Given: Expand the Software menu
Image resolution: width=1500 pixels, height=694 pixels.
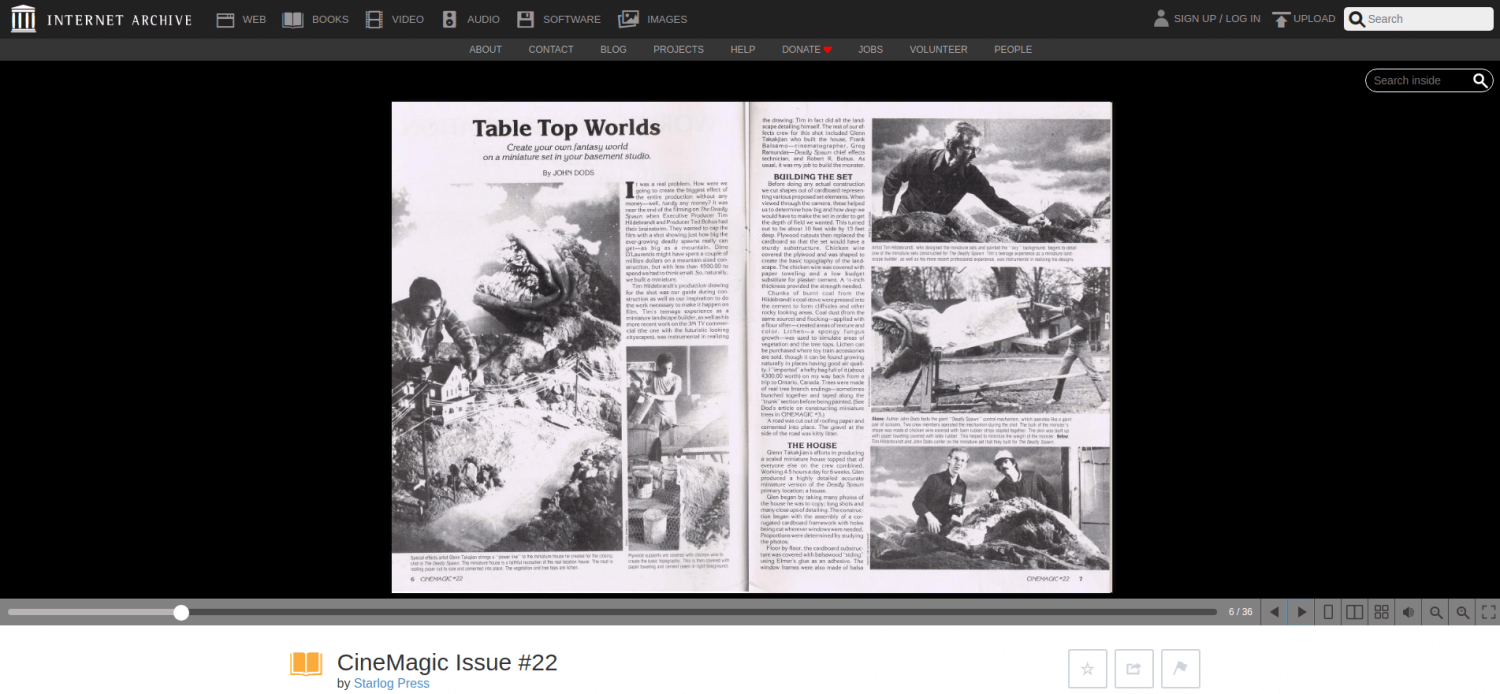Looking at the screenshot, I should 559,19.
